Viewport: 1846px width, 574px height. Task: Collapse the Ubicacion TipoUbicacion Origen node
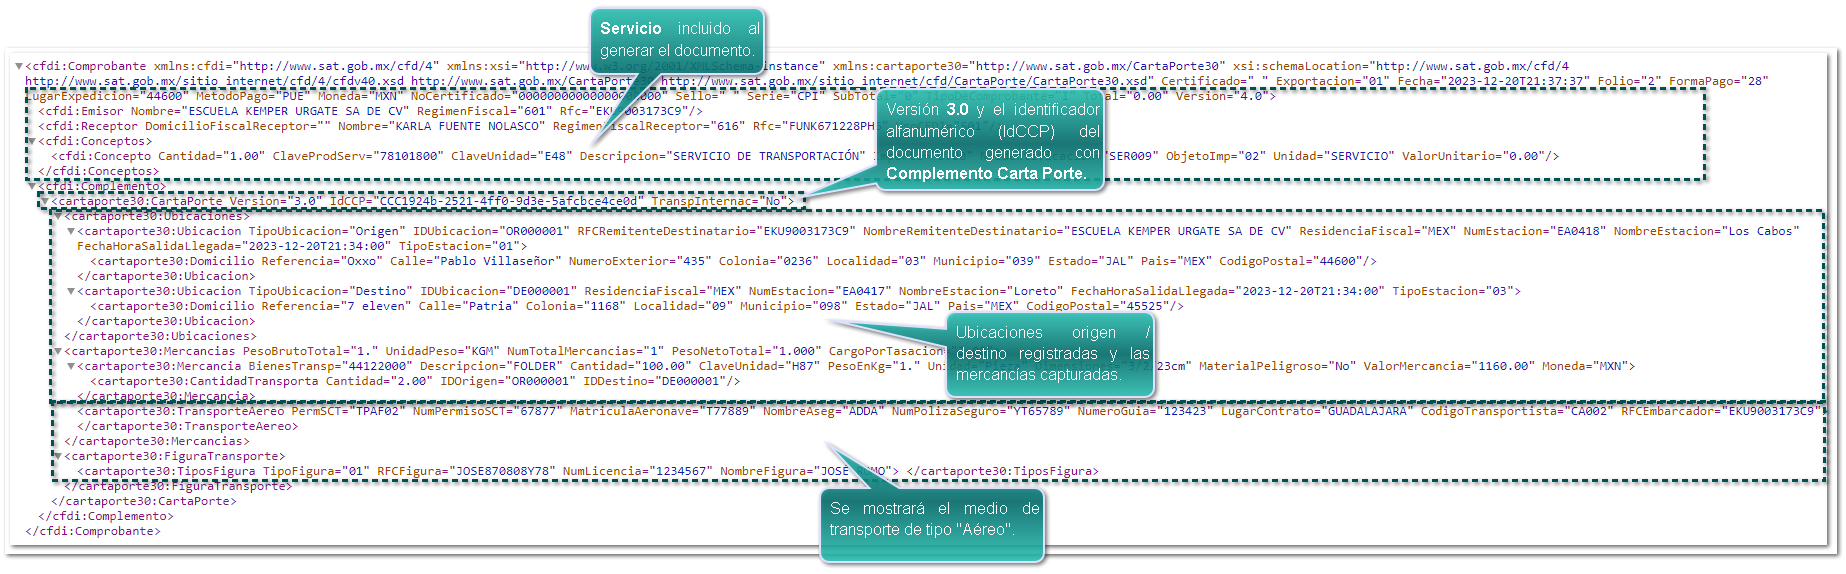tap(71, 232)
